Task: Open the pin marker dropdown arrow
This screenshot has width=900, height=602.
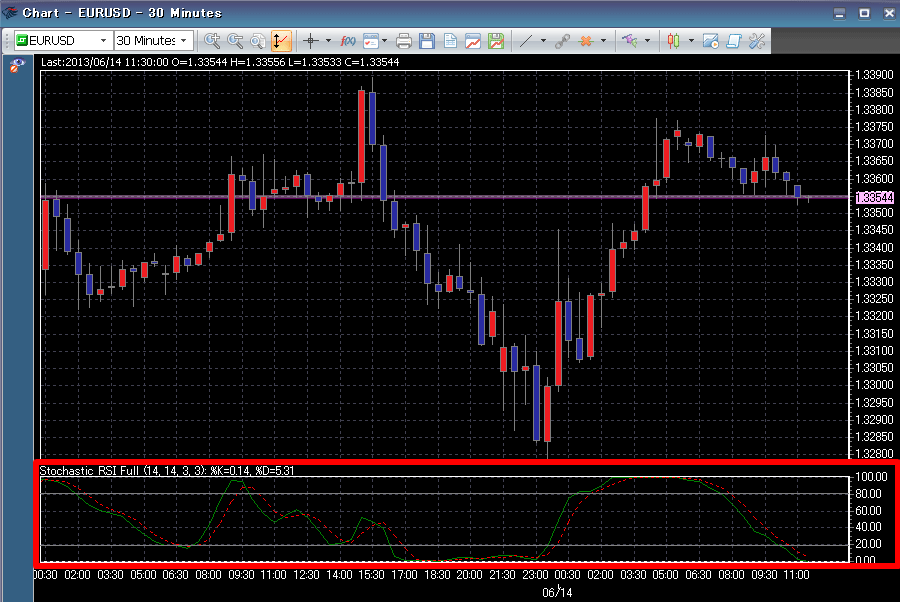Action: (x=647, y=41)
